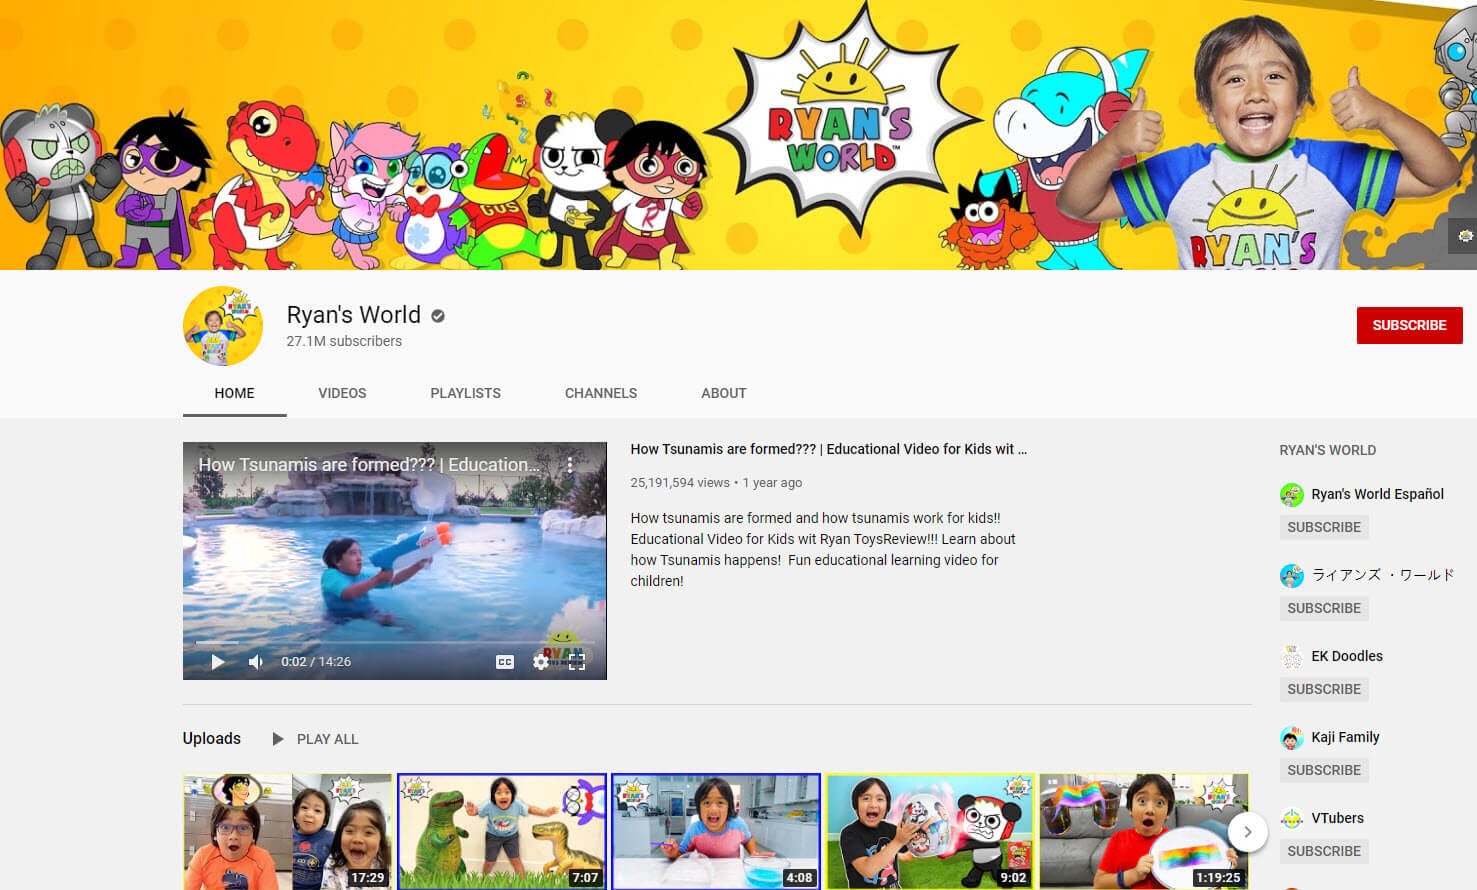Screen dimensions: 1477x890
Task: Click the 27.1M subscribers count
Action: 344,341
